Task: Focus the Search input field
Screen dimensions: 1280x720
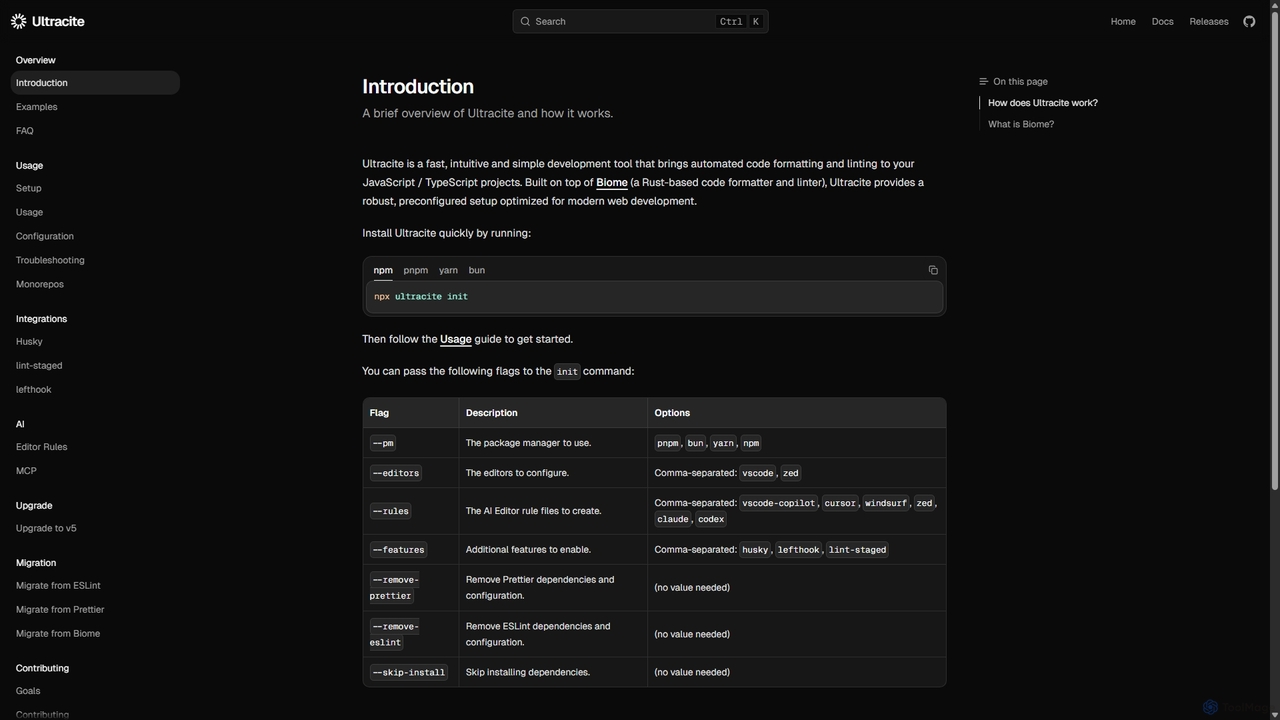Action: tap(640, 21)
